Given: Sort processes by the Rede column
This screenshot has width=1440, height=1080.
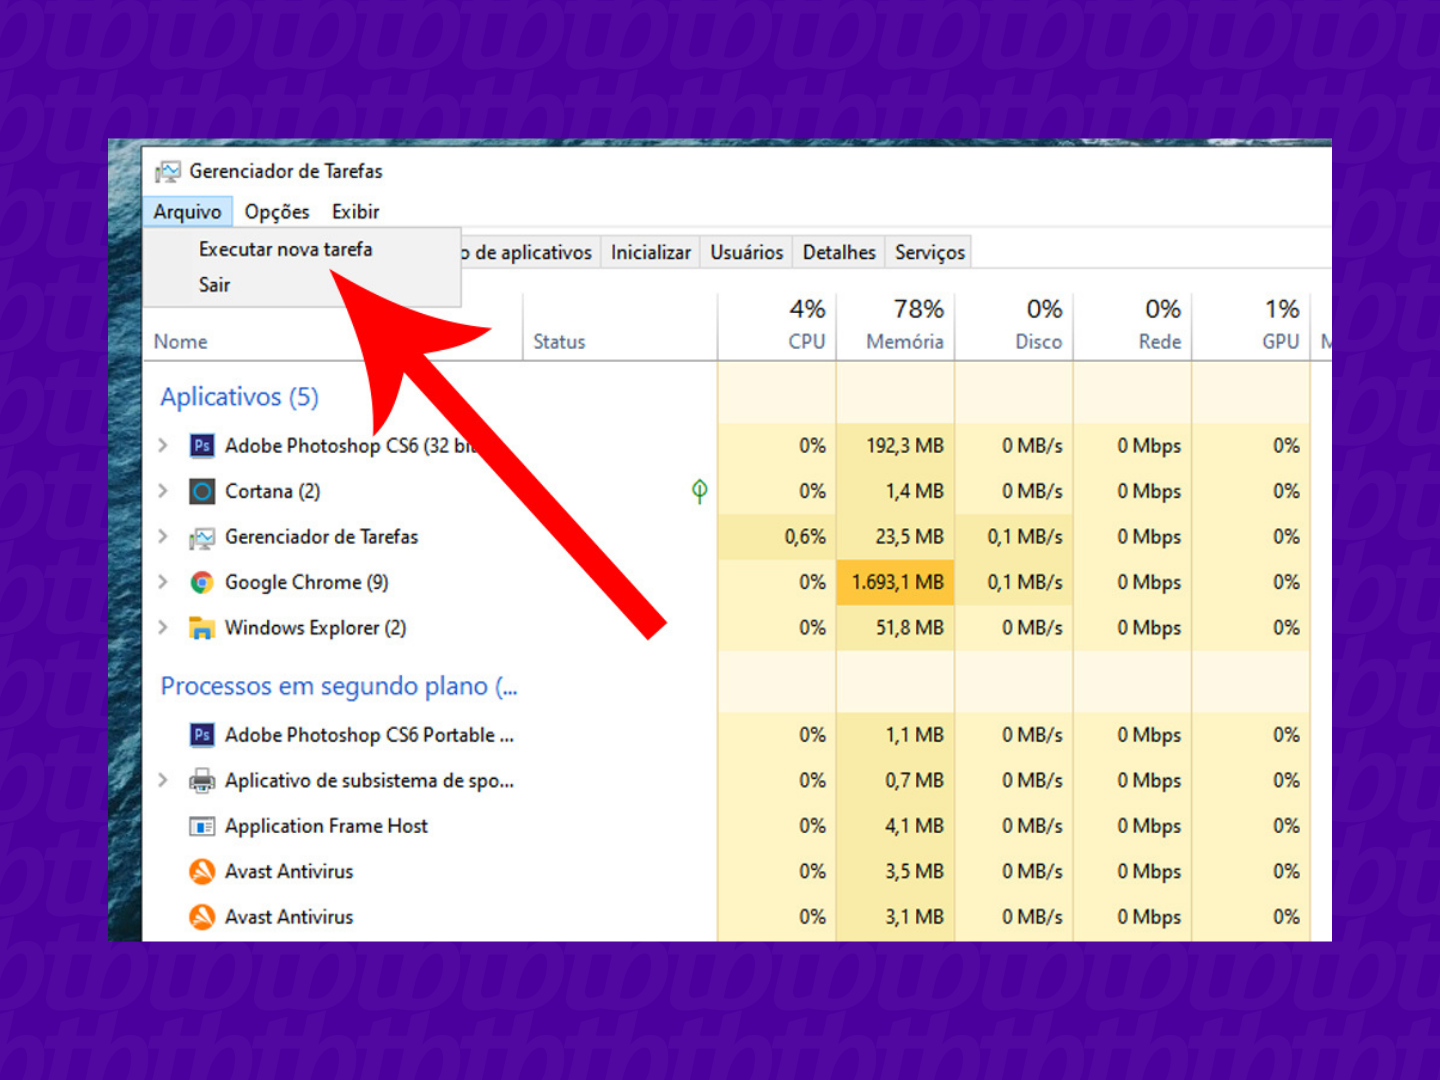Looking at the screenshot, I should coord(1133,326).
